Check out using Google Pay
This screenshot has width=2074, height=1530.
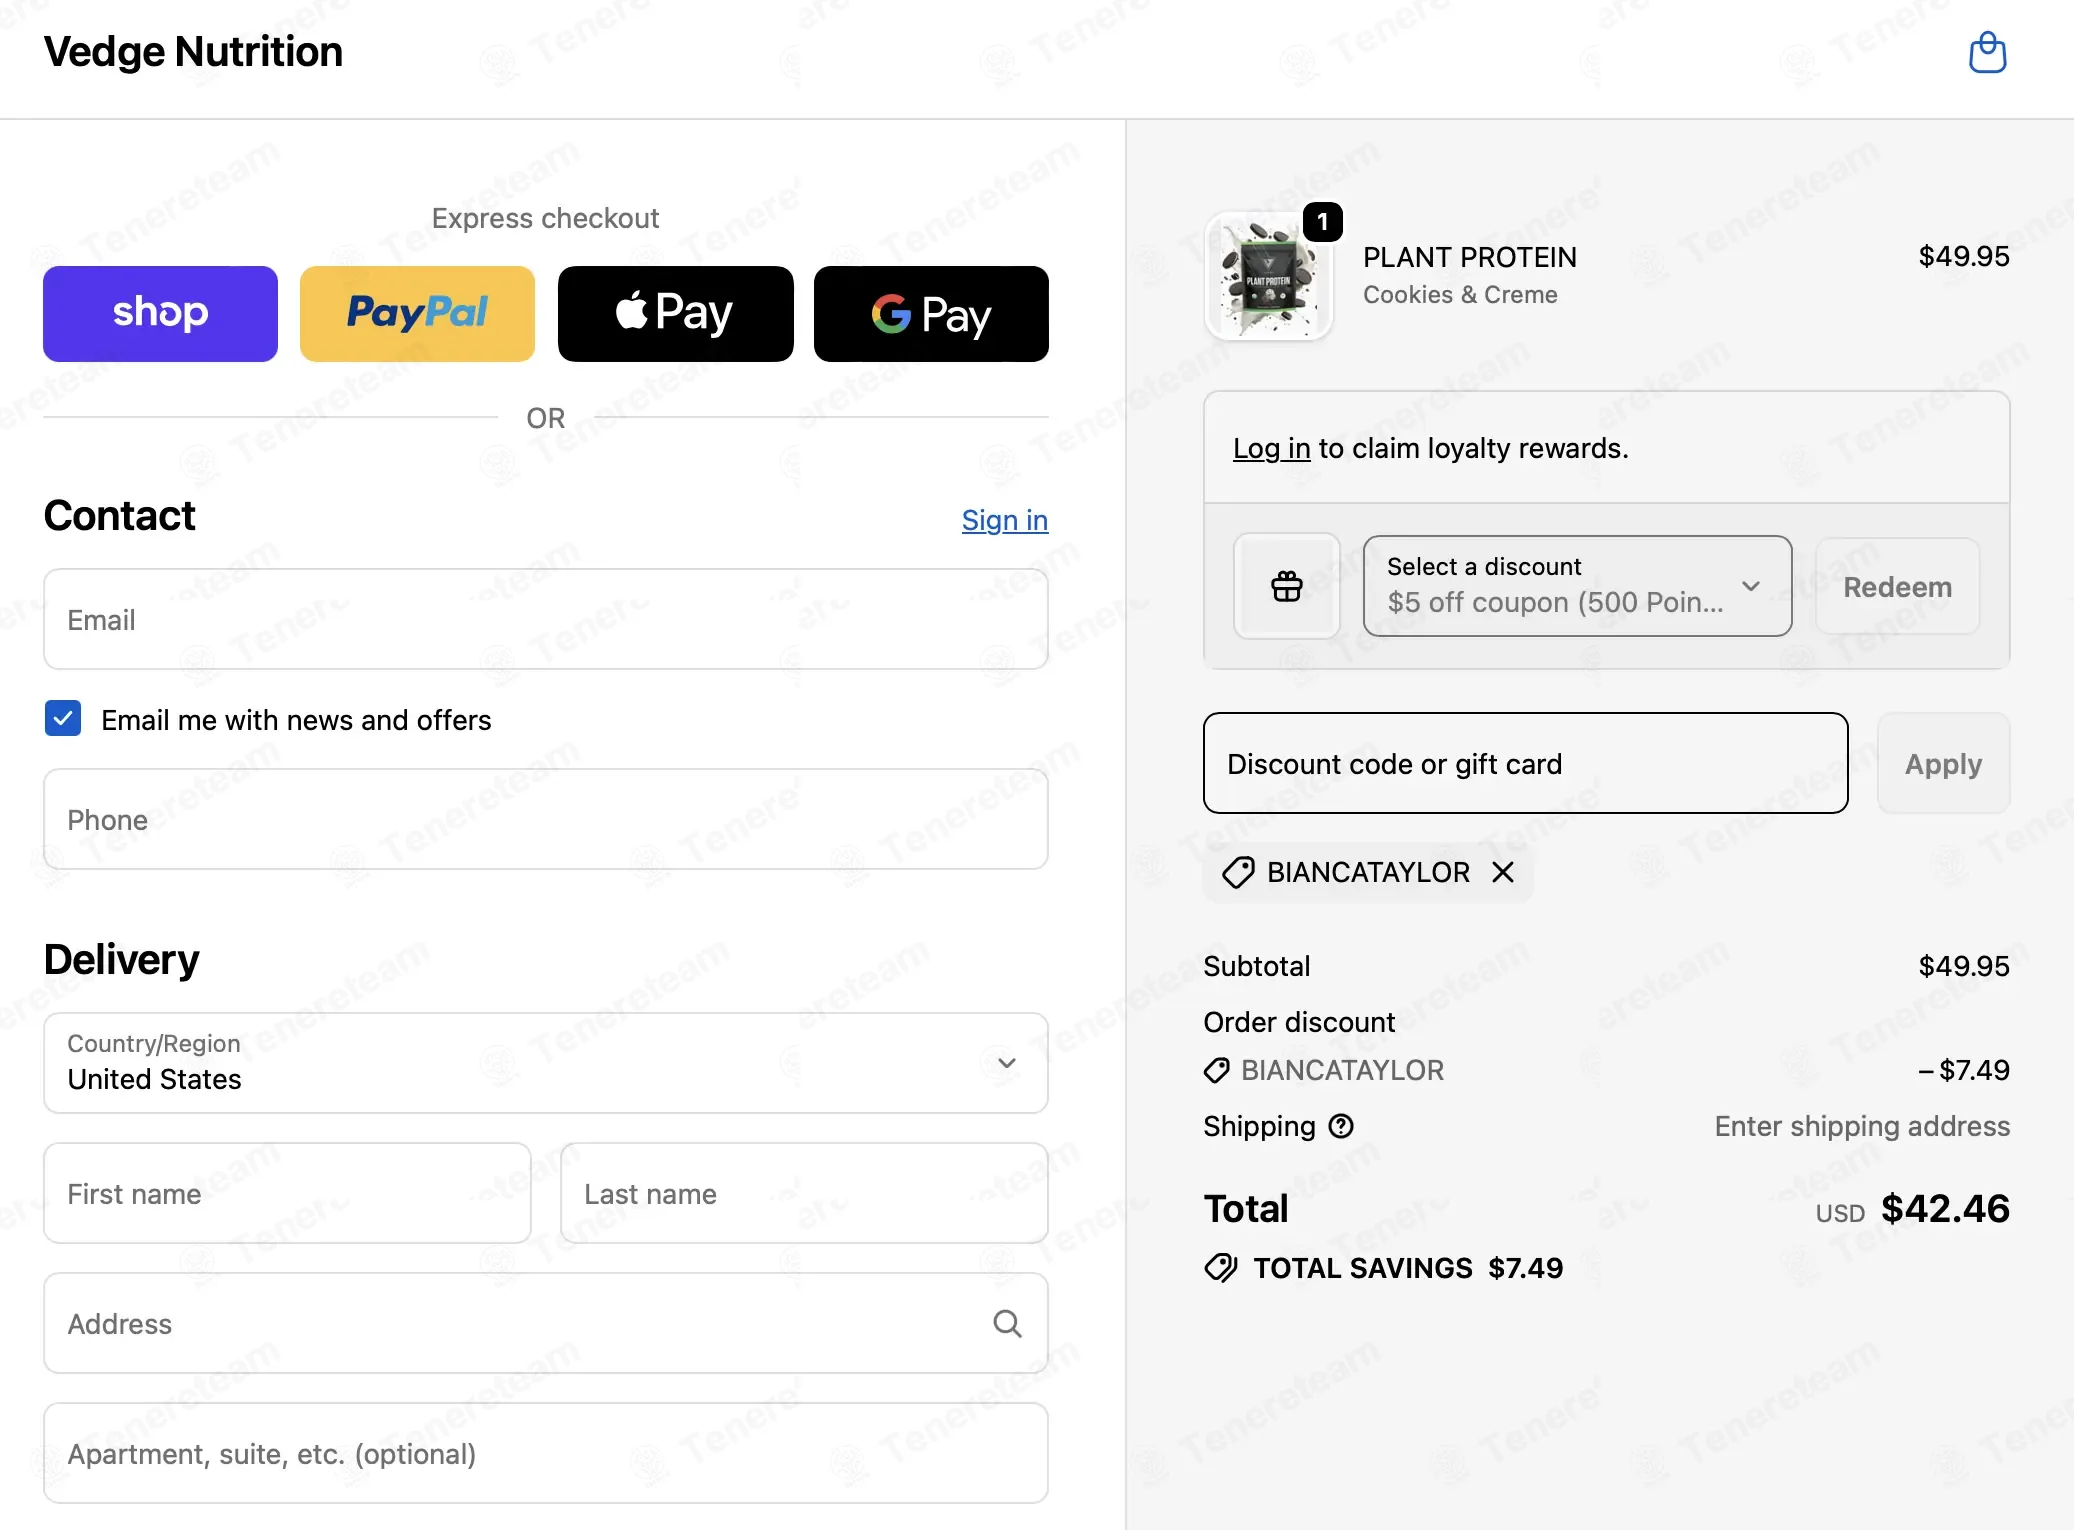(931, 314)
